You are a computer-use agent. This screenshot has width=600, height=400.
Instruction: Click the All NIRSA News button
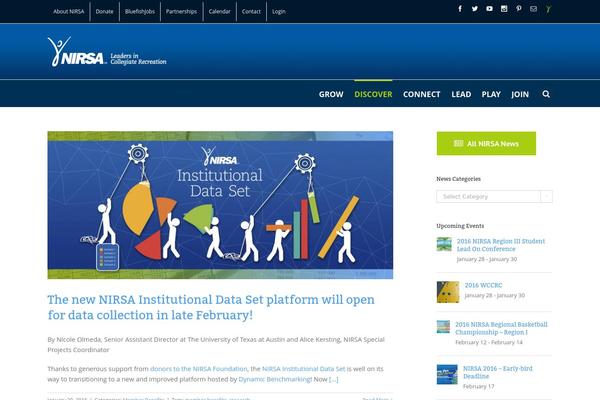click(486, 144)
